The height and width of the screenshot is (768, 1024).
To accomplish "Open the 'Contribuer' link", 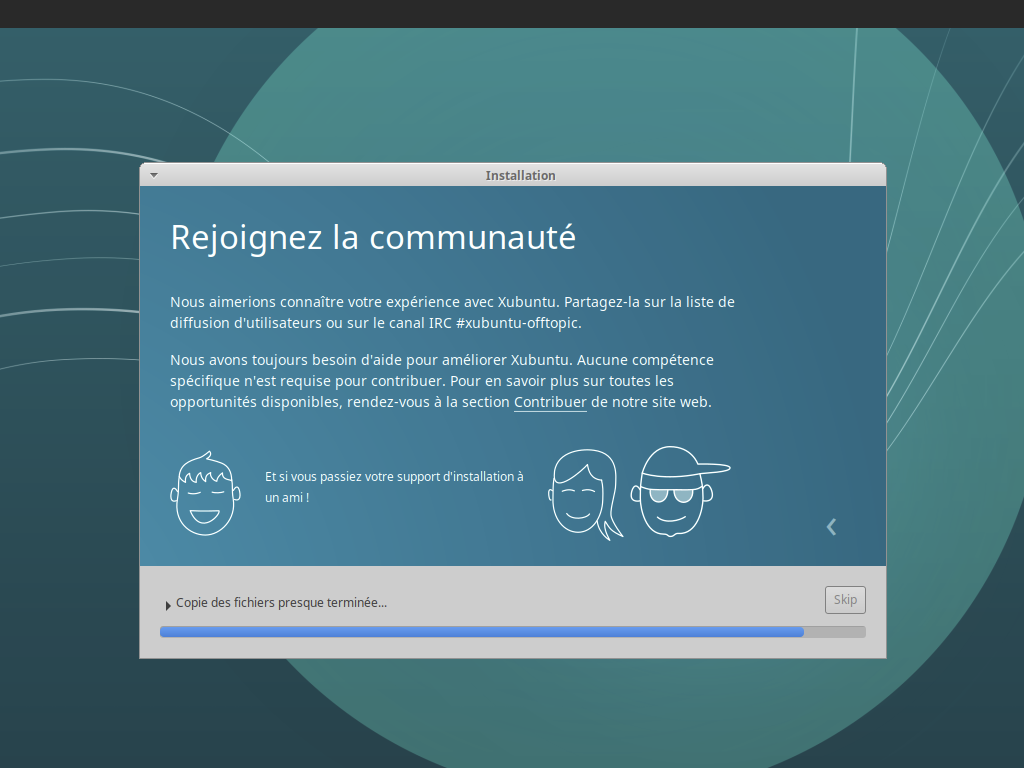I will 550,402.
